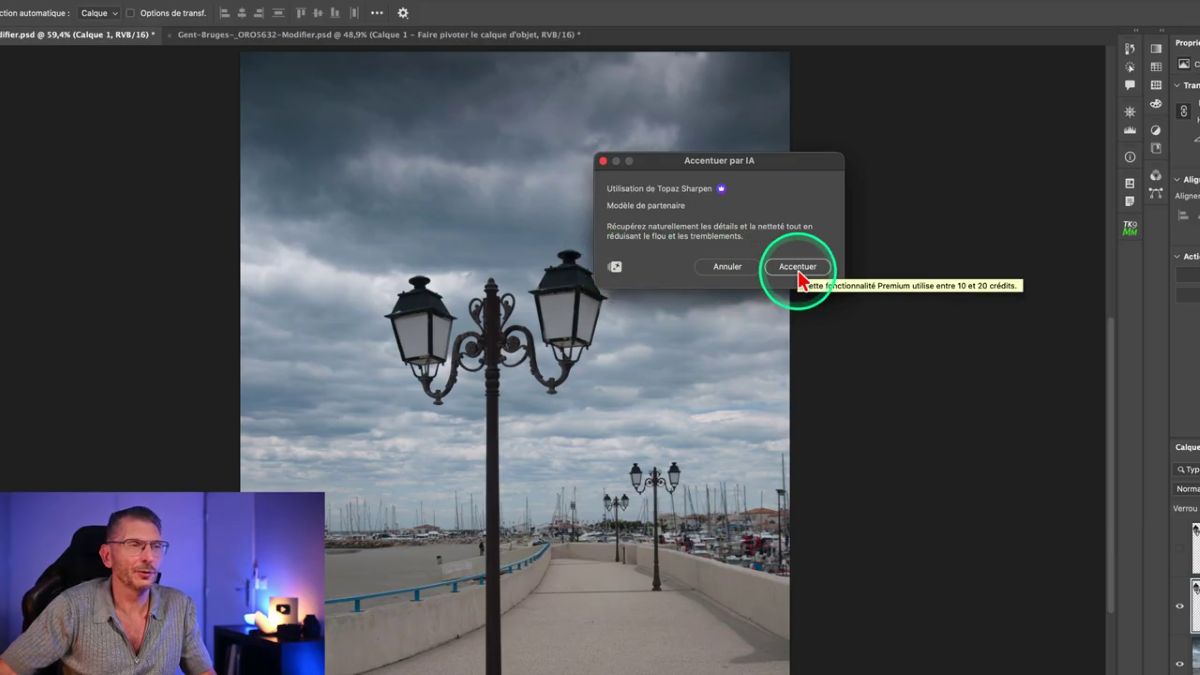Collapse the Transformation section in Properties
Screen dimensions: 1200x675
1177,85
